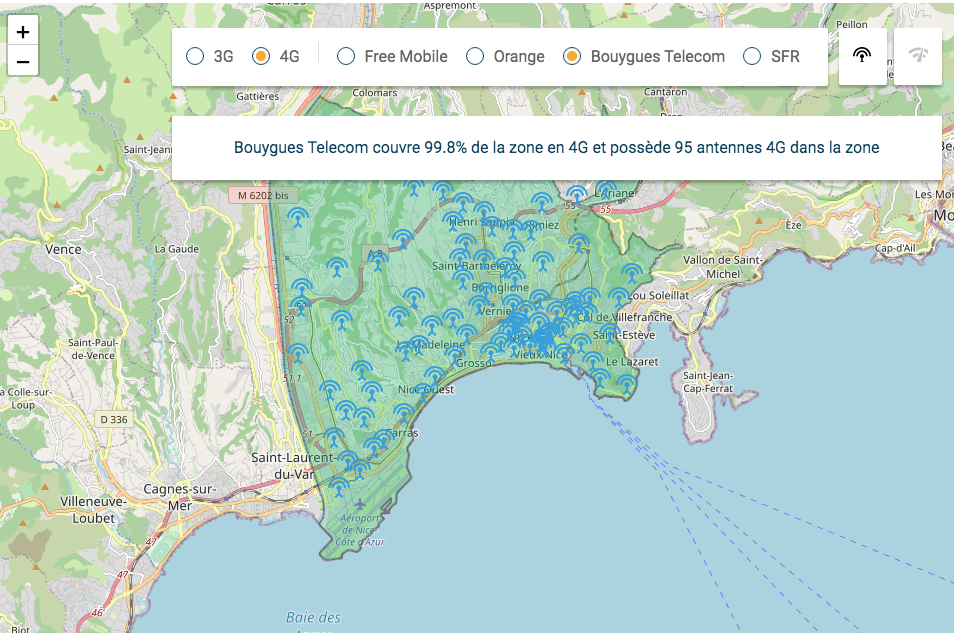This screenshot has width=954, height=633.
Task: Click the Bouygues Telecom coverage info banner
Action: click(x=556, y=148)
